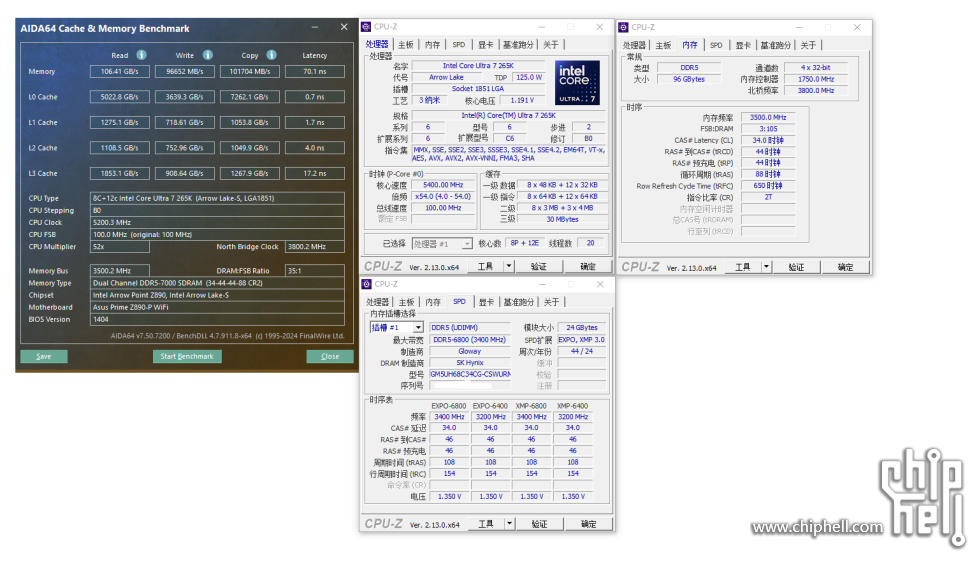Image resolution: width=979 pixels, height=562 pixels.
Task: Close the AIDA64 window with title bar X
Action: click(x=344, y=27)
